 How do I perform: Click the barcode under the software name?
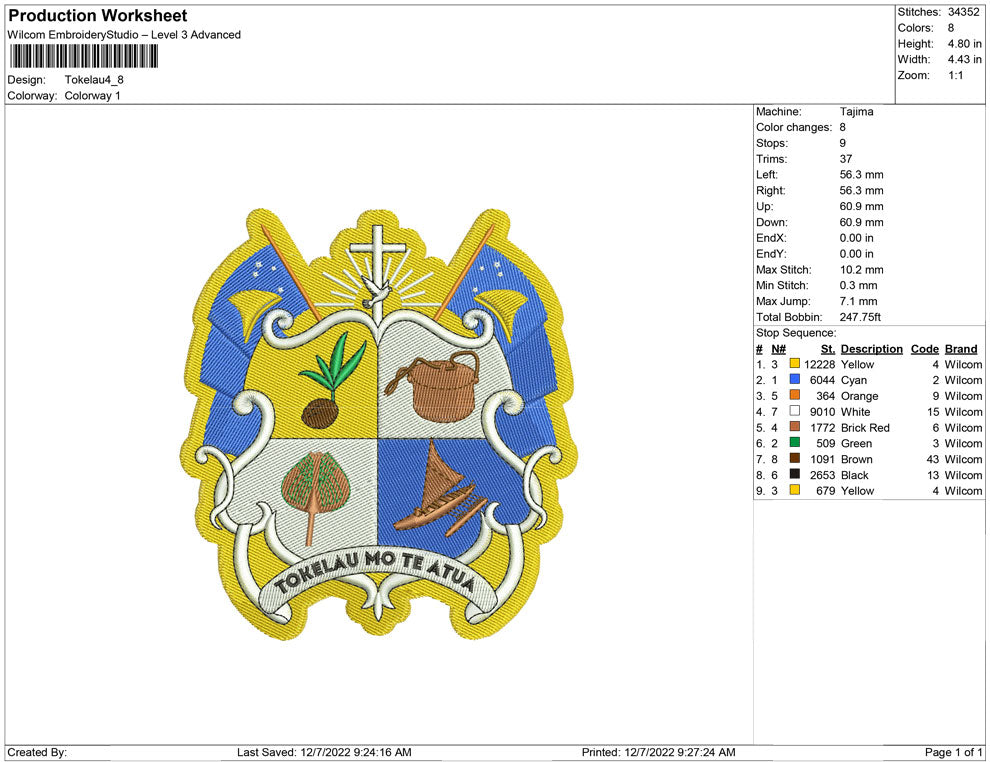[83, 56]
